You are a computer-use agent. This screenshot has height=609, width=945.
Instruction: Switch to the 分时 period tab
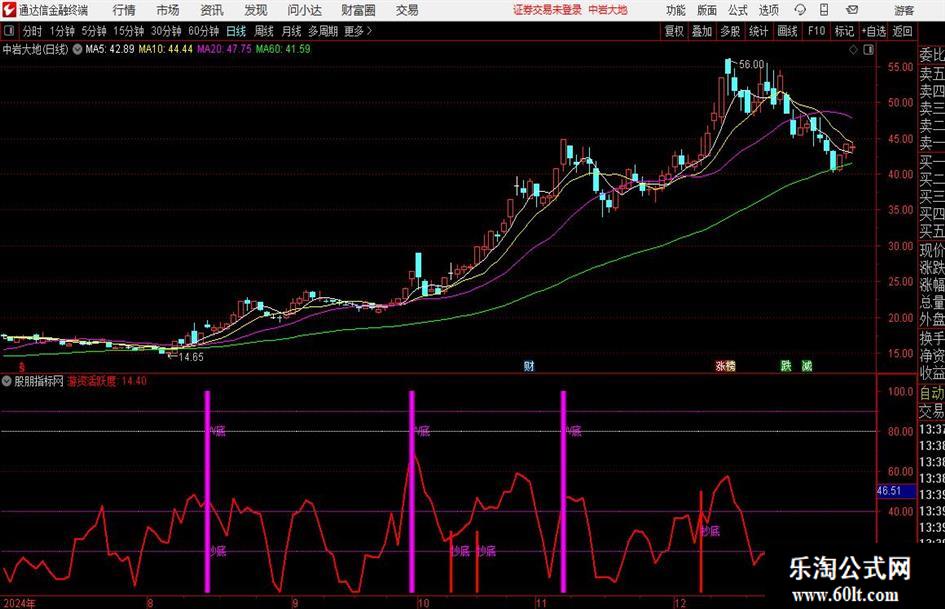click(32, 31)
